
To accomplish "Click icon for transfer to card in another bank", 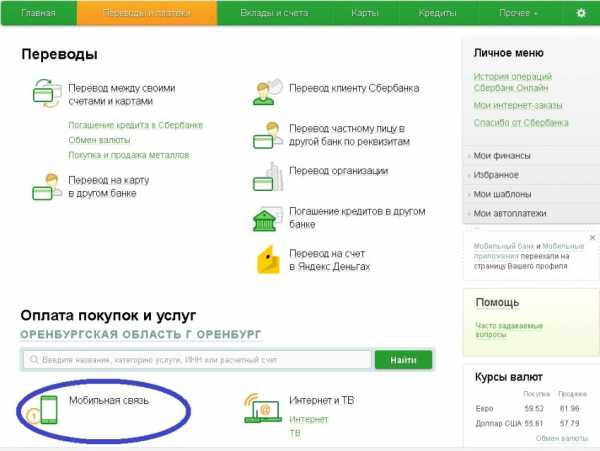I will click(x=47, y=186).
